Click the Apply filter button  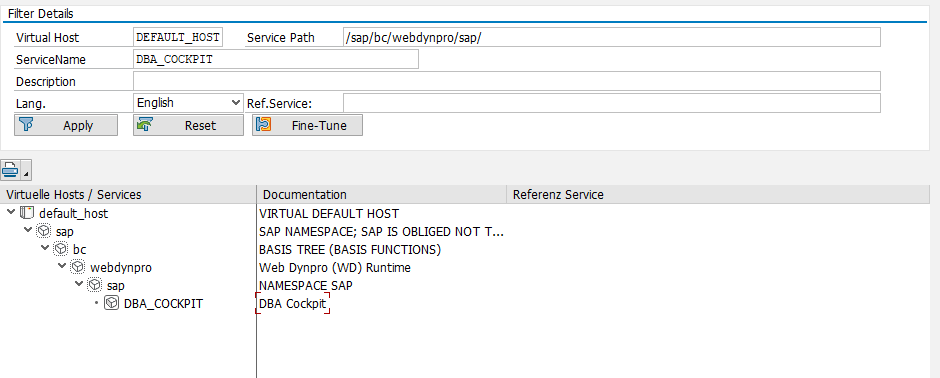coord(66,125)
